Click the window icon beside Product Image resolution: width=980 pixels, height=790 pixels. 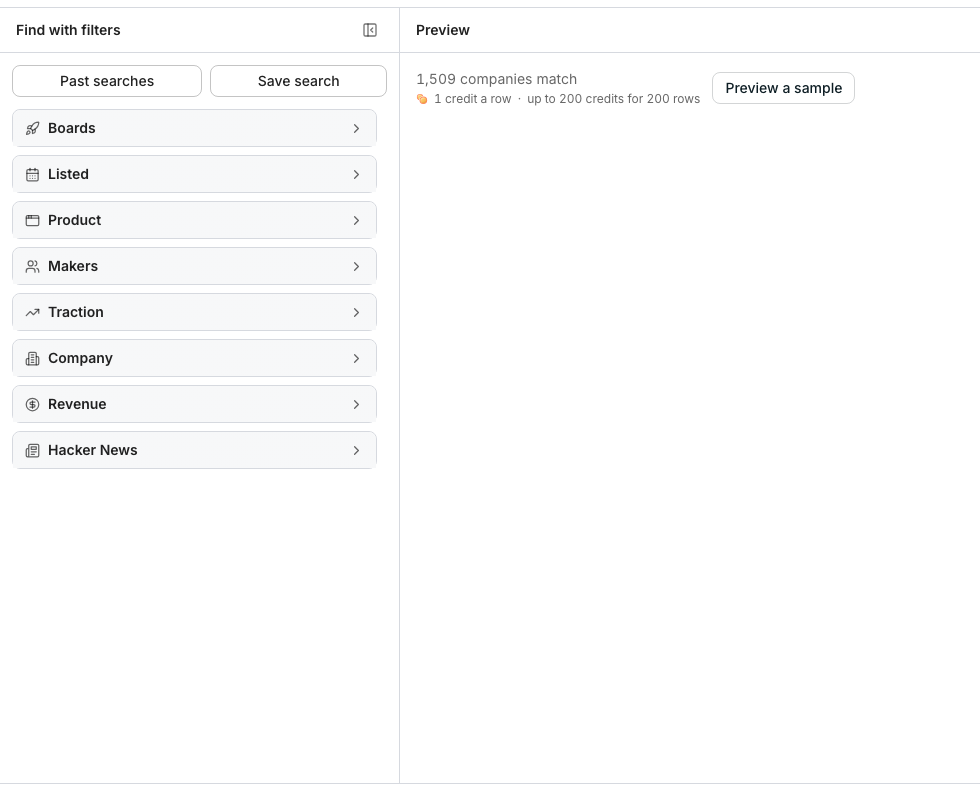(32, 221)
